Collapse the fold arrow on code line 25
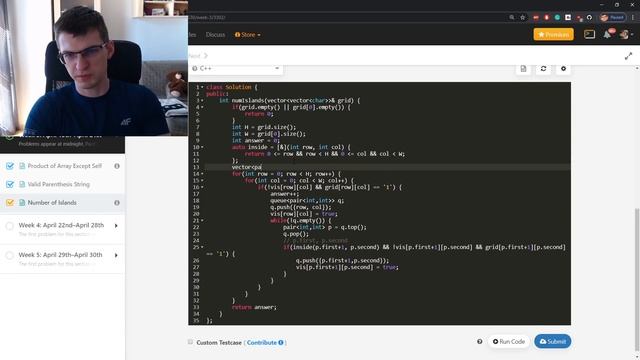The width and height of the screenshot is (640, 360). tap(202, 247)
